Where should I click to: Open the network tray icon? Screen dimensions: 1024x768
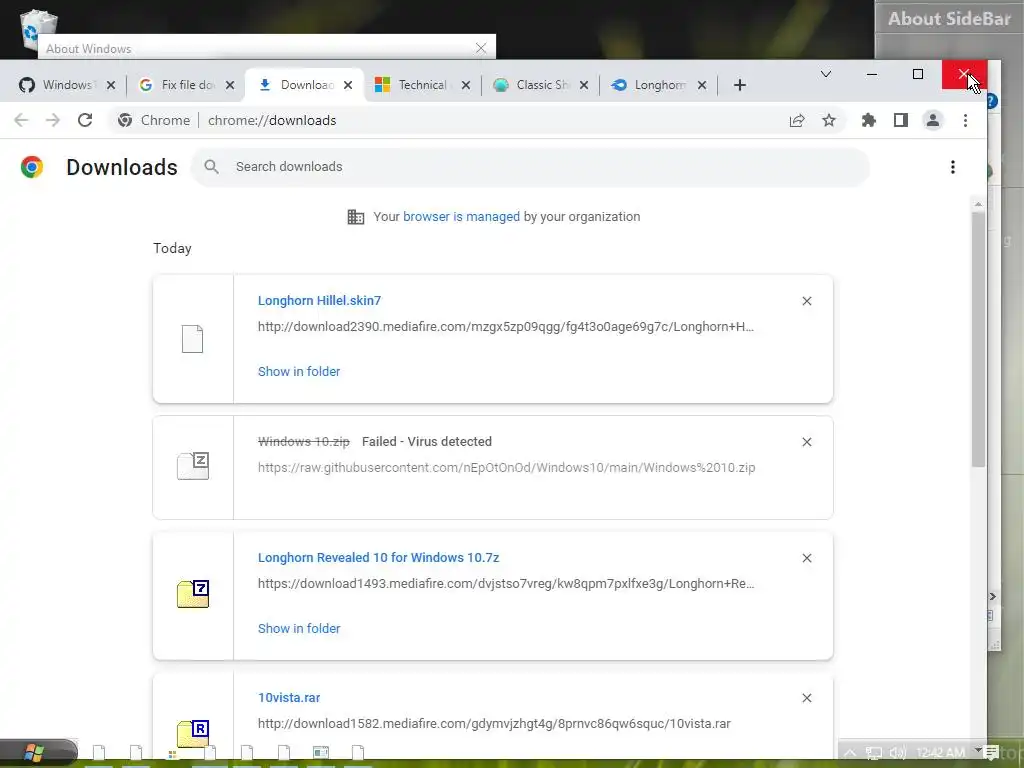[874, 753]
